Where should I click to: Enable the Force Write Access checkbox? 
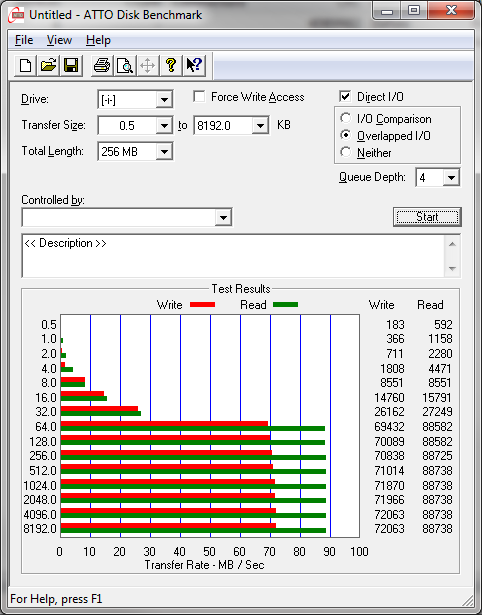point(199,96)
